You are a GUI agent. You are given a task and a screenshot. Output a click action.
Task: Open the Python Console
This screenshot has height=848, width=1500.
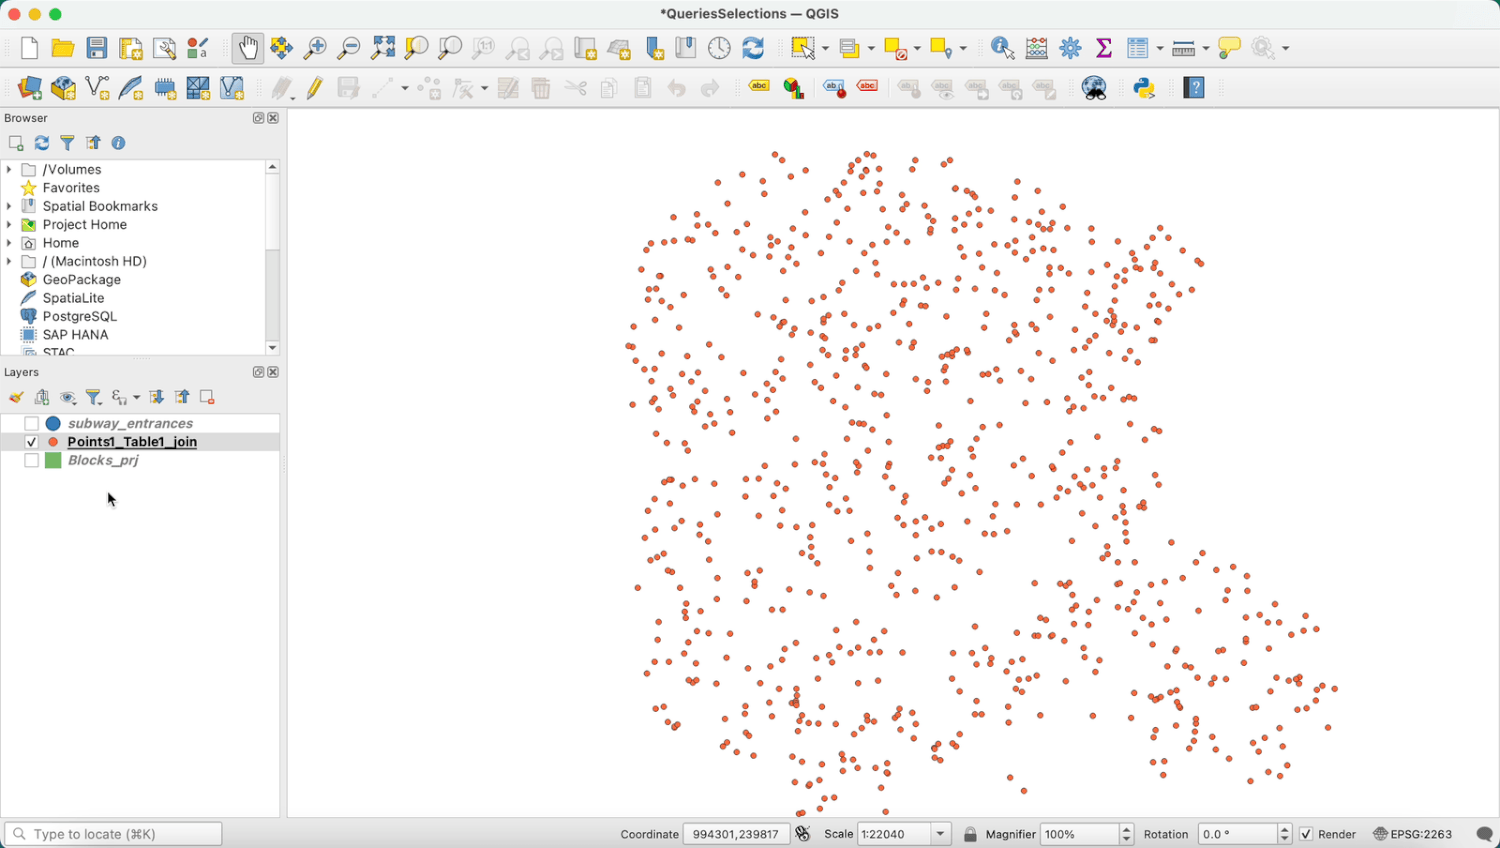point(1145,88)
